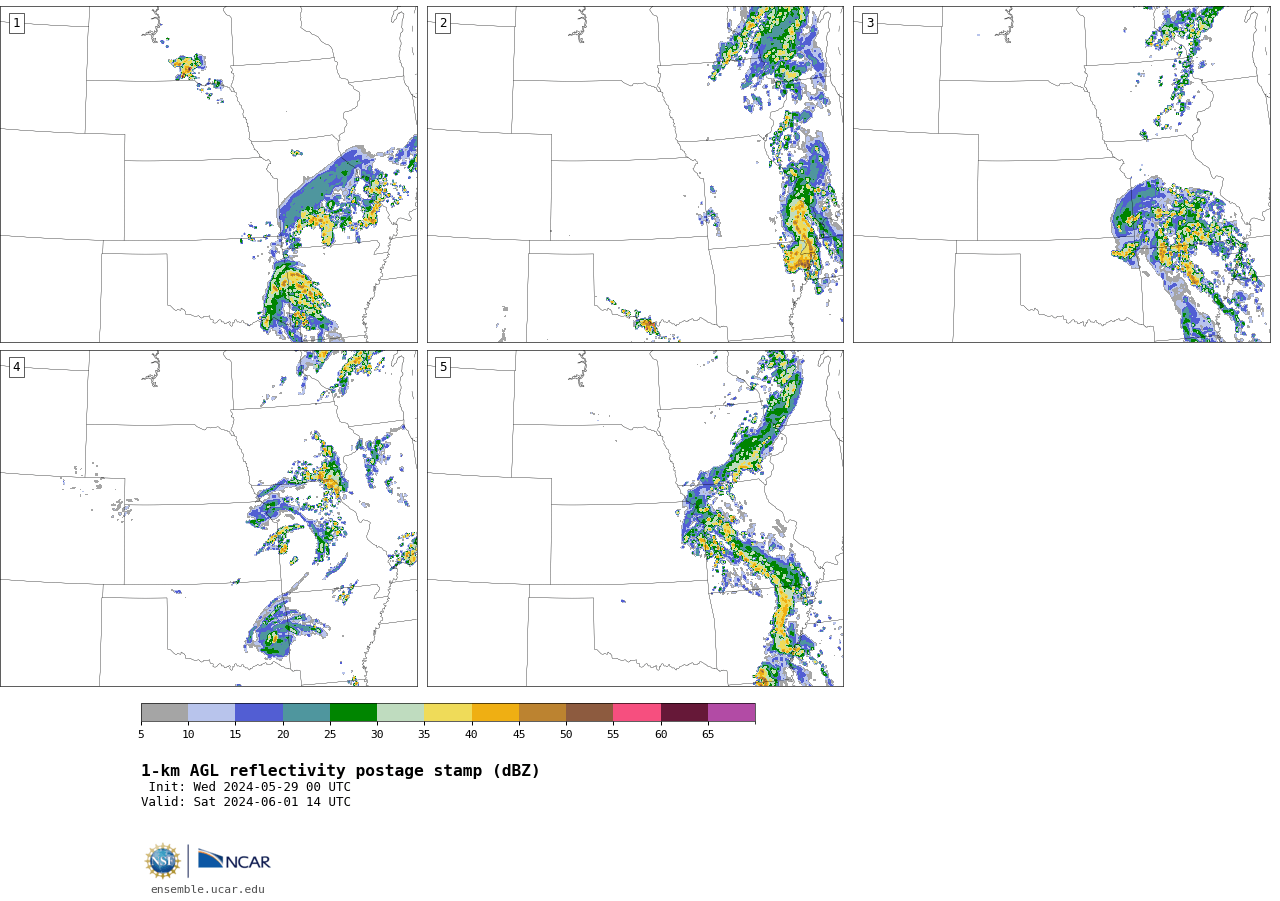Viewport: 1280px width, 901px height.
Task: Click the Valid: Sat 2024-06-01 14 UTC text
Action: 246,802
